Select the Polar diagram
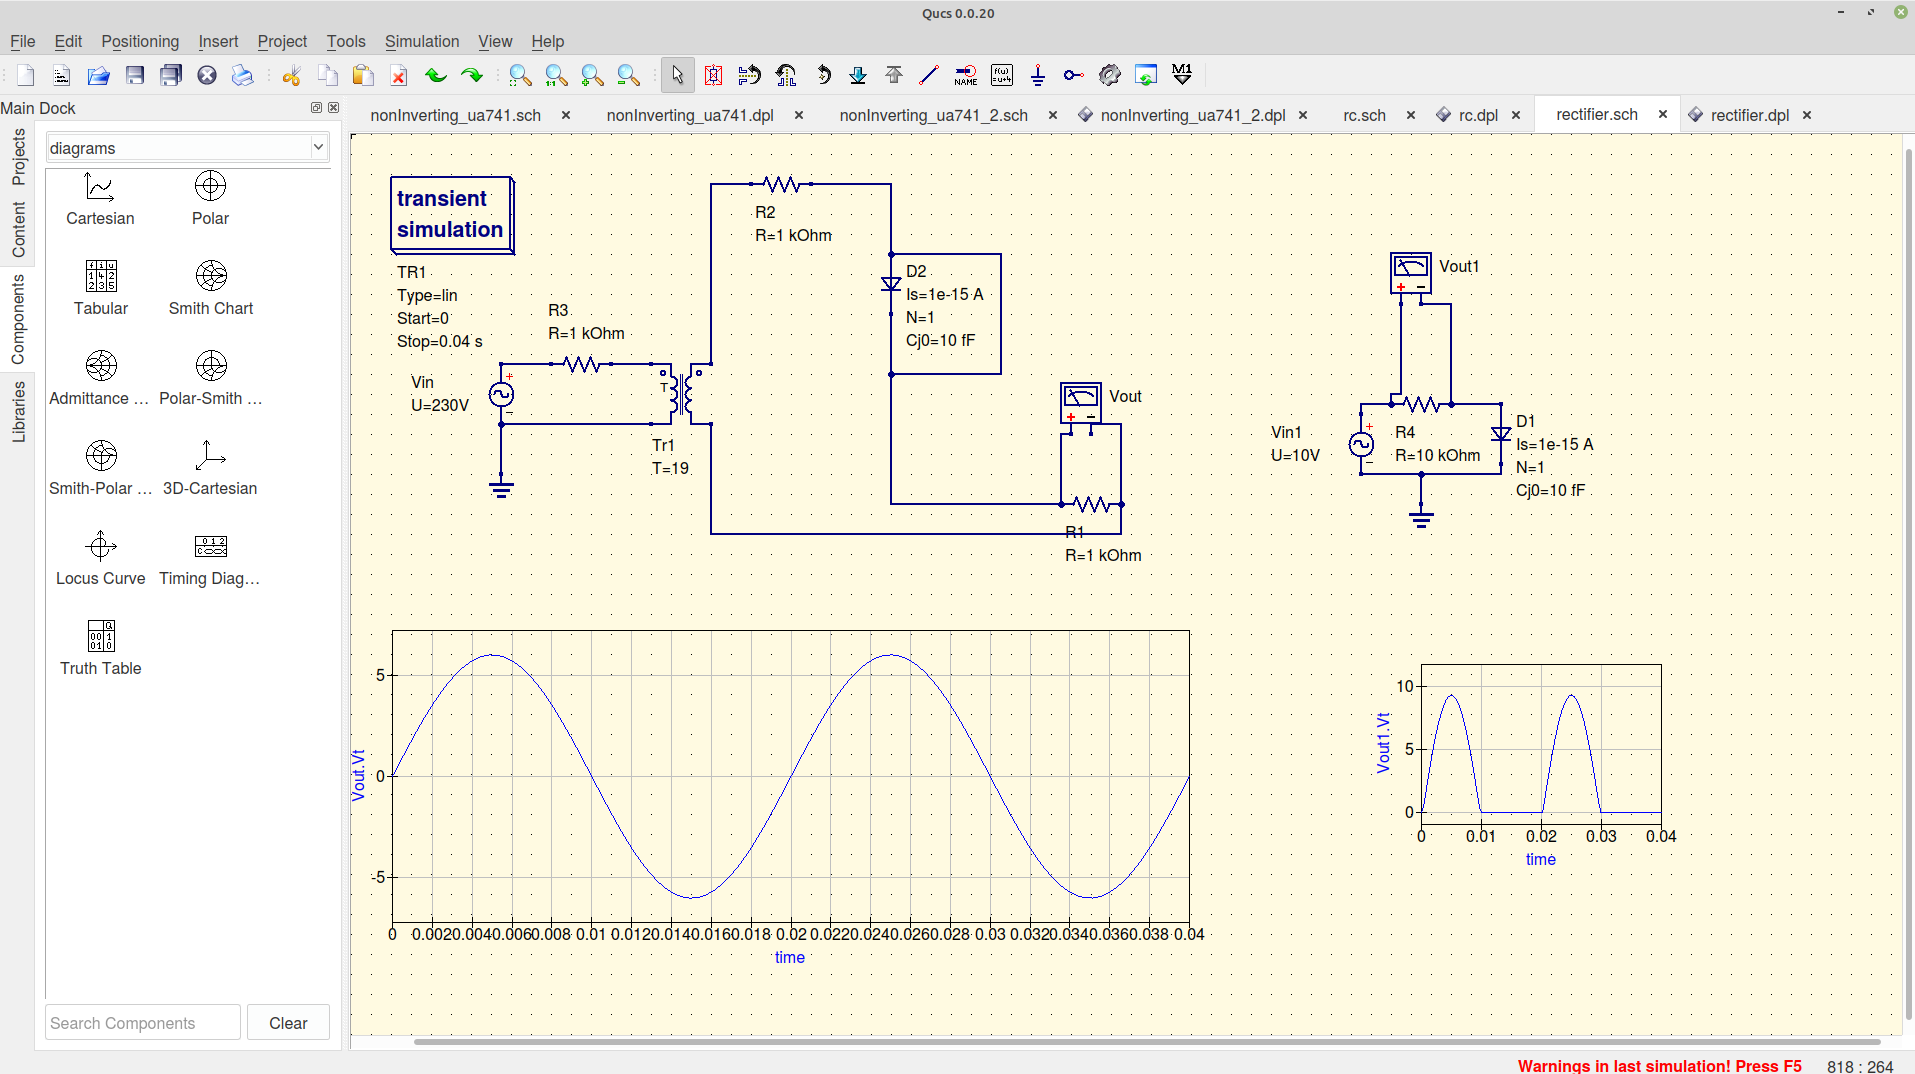Viewport: 1915px width, 1074px height. tap(210, 199)
